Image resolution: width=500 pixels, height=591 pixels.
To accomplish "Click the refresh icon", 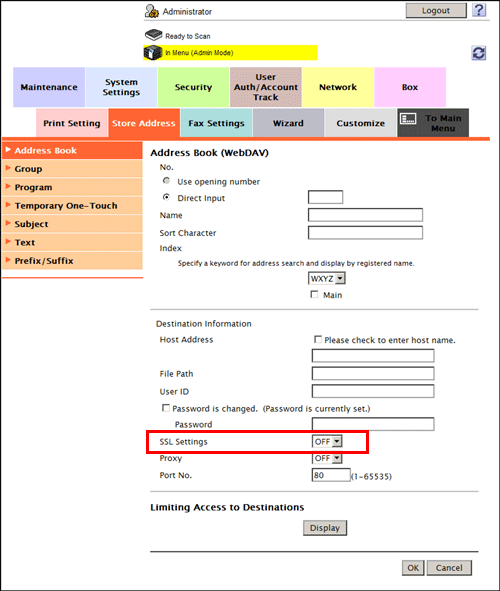I will (479, 53).
